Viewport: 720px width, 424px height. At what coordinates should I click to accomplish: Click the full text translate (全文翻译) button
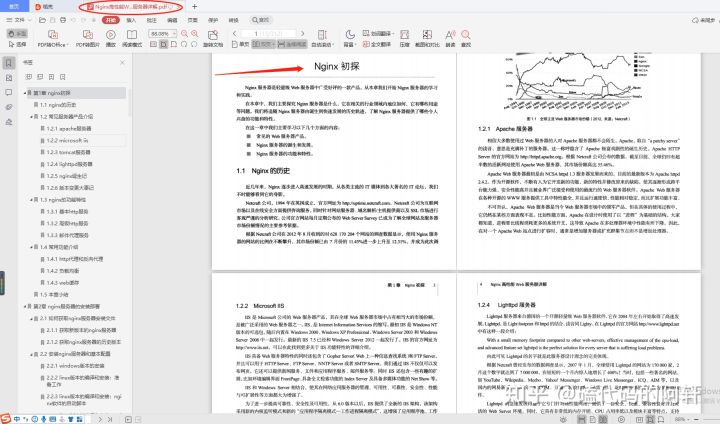click(x=377, y=44)
